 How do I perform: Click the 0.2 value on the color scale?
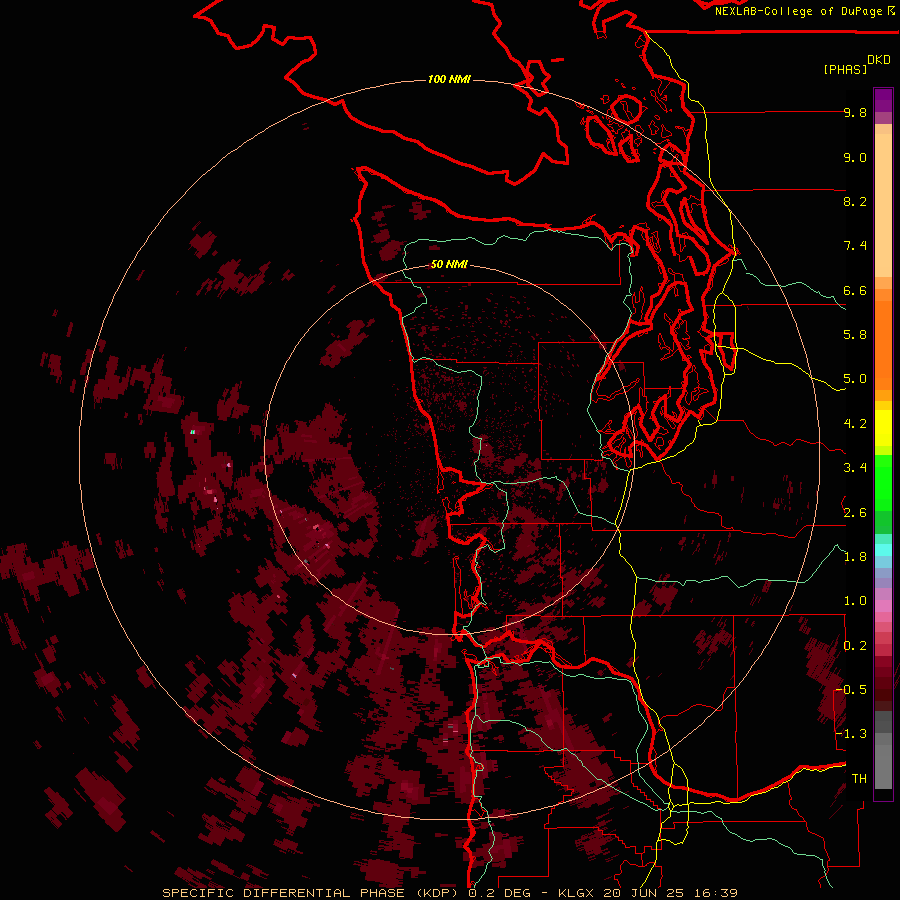tap(855, 646)
